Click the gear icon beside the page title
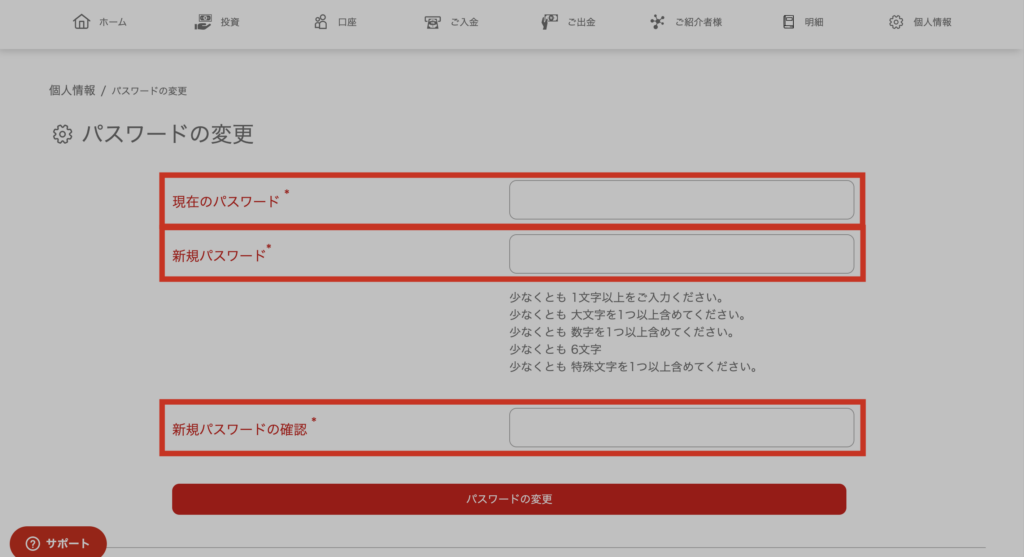Viewport: 1024px width, 557px height. [x=62, y=135]
